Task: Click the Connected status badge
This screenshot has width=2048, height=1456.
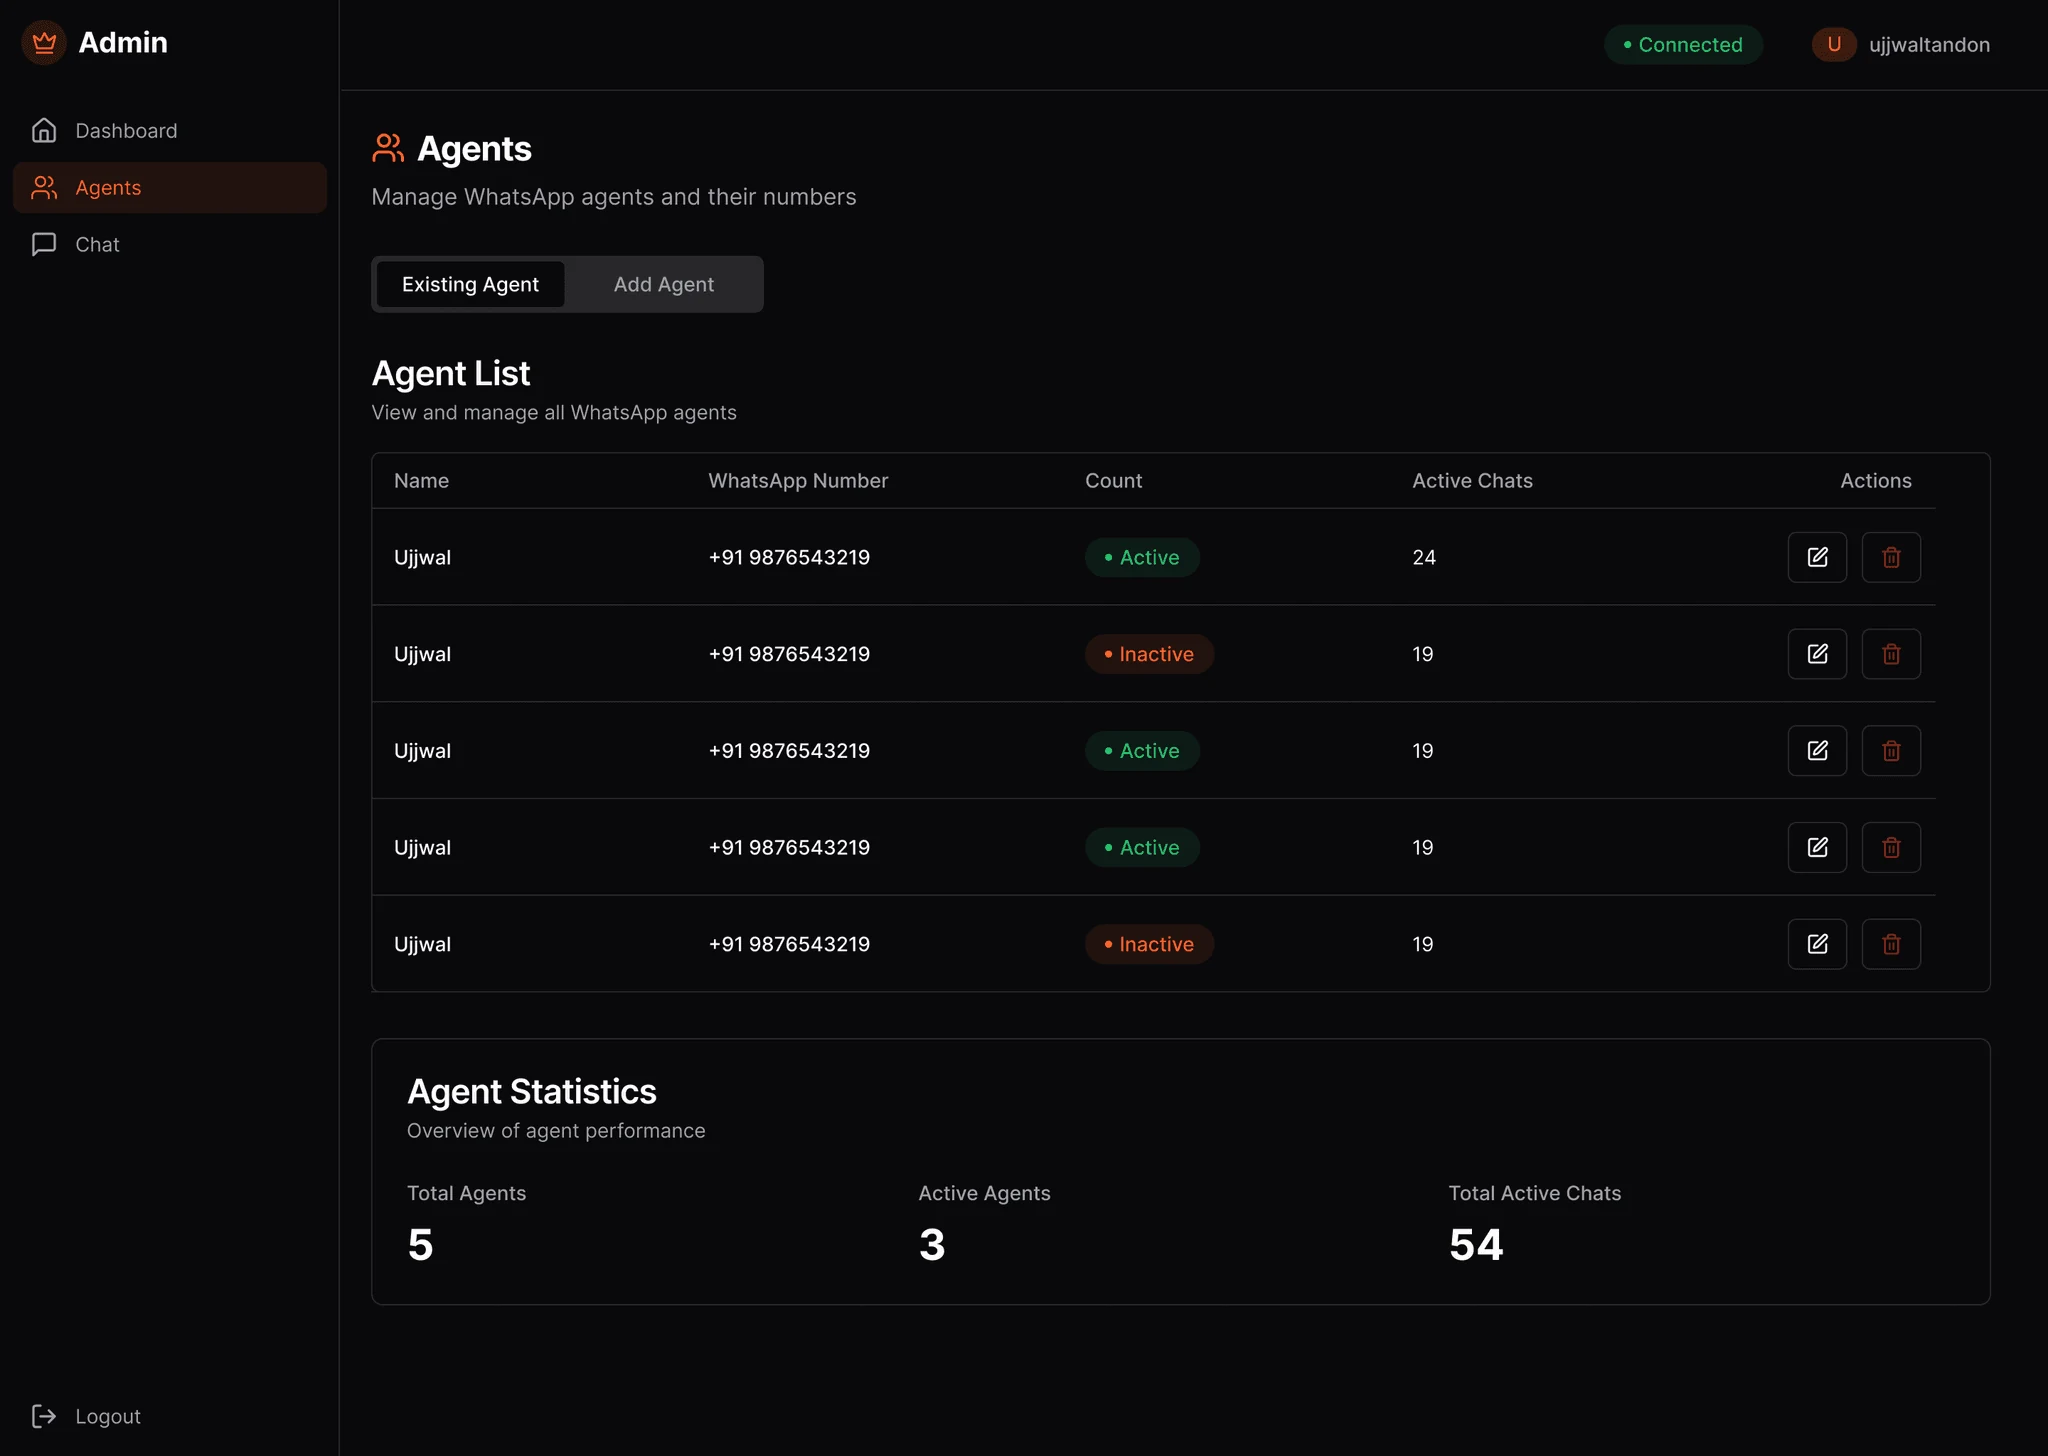Action: tap(1683, 45)
